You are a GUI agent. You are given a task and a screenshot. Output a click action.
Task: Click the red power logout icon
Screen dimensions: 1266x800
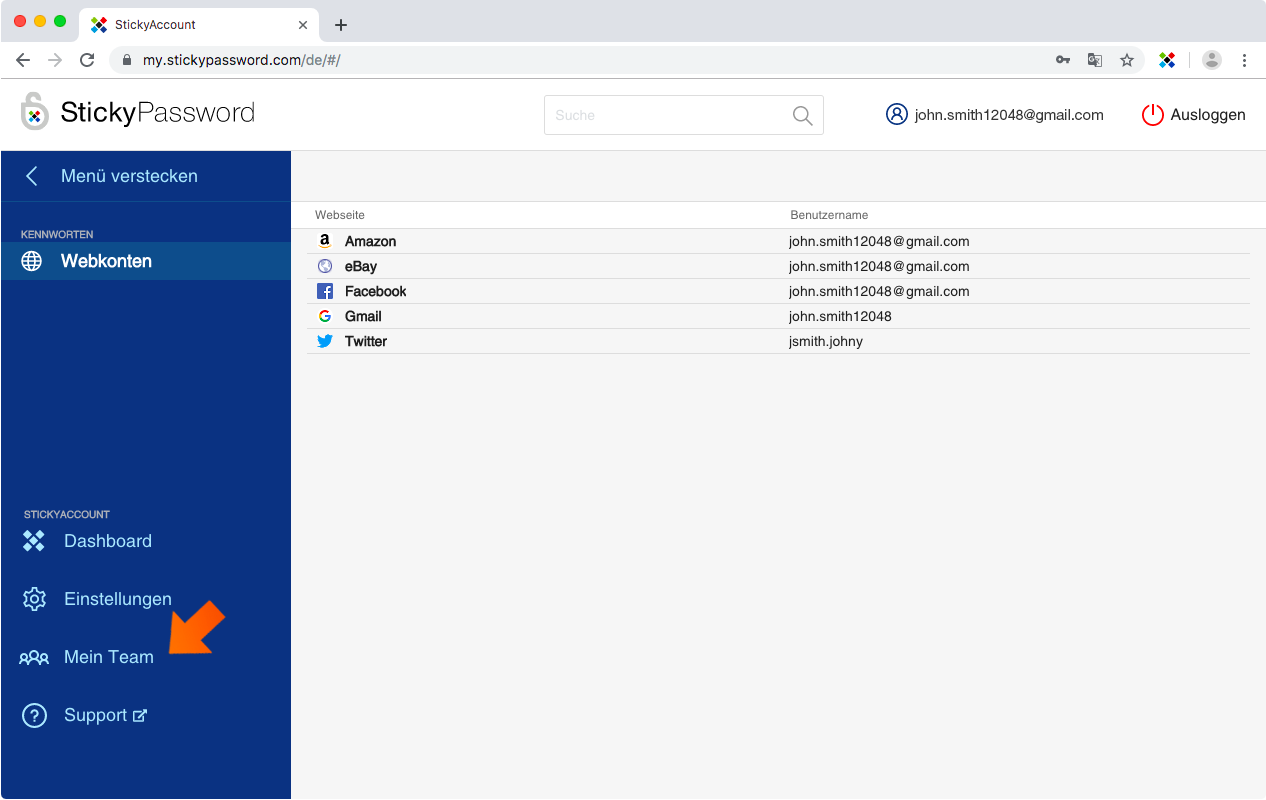tap(1153, 114)
